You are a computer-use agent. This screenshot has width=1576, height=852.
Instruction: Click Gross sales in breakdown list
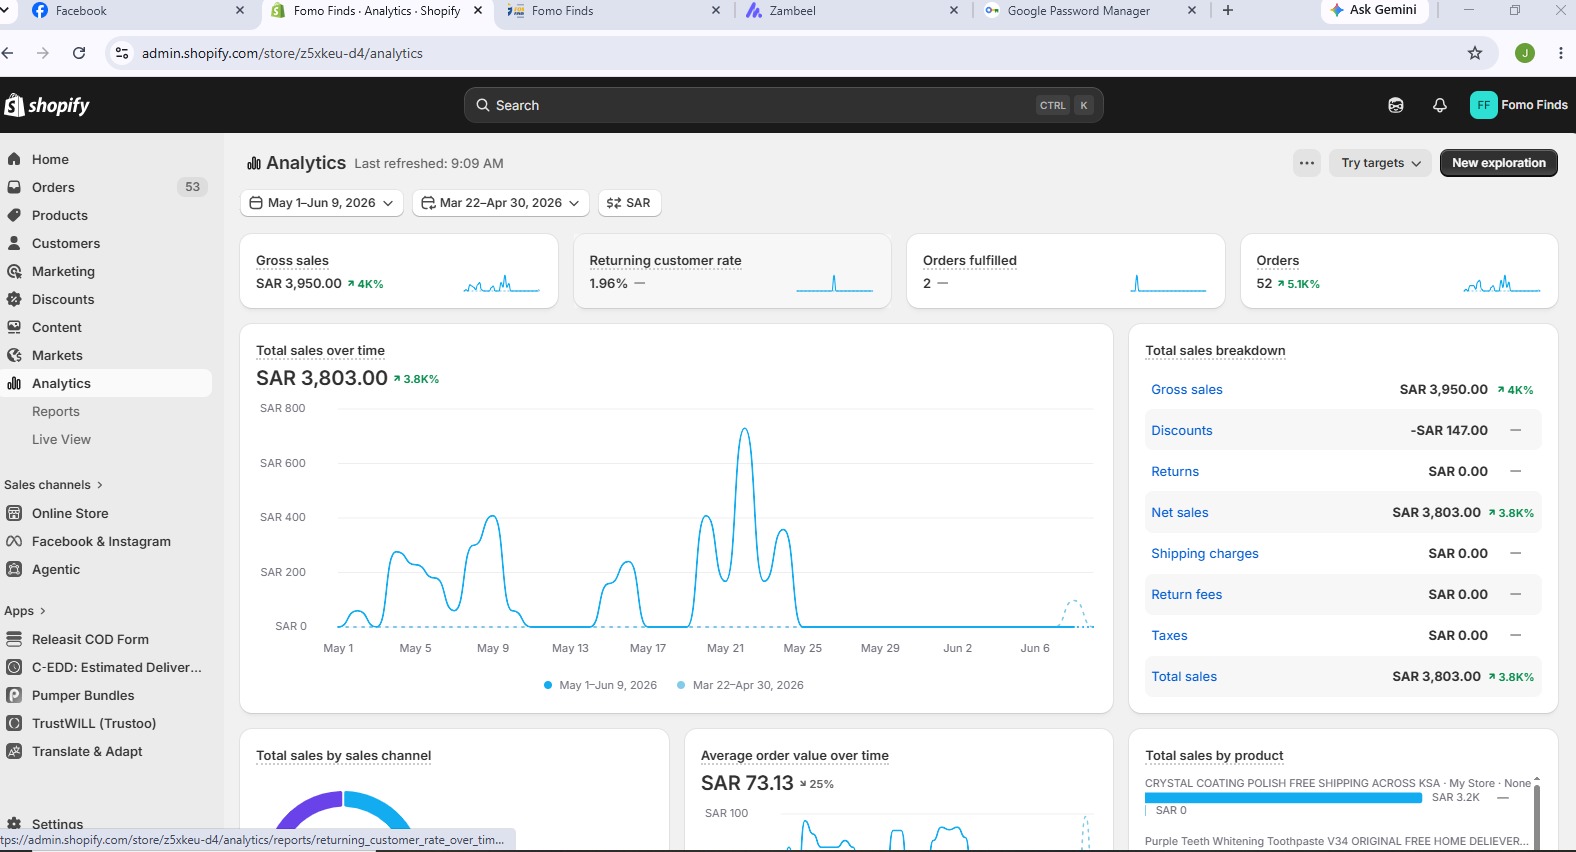click(1187, 390)
